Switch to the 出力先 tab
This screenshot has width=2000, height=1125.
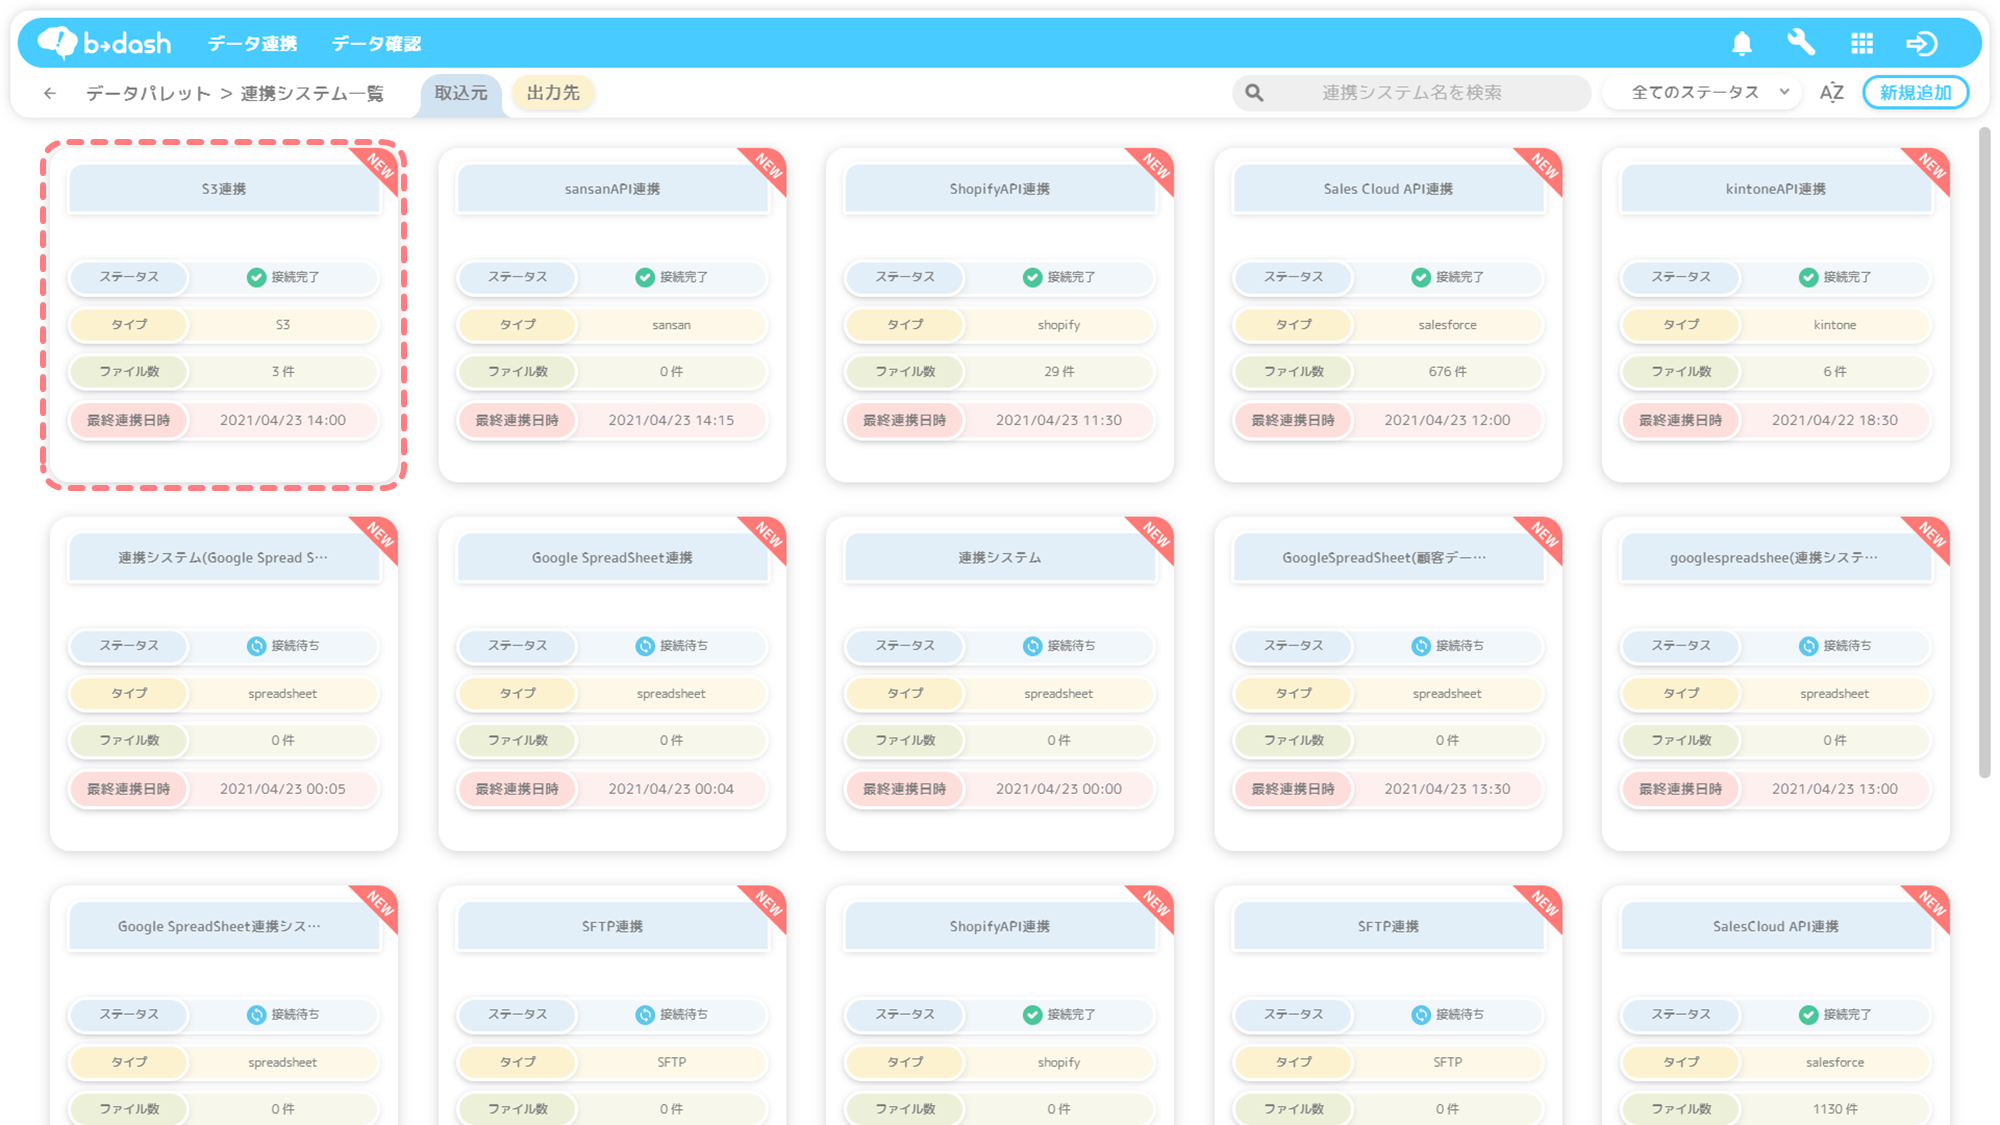[553, 93]
